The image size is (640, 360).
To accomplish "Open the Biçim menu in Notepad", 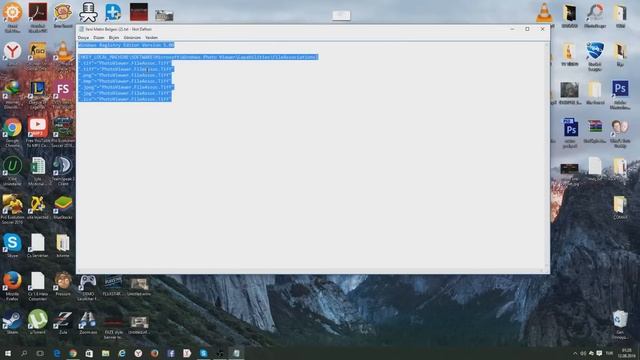I will pyautogui.click(x=114, y=38).
